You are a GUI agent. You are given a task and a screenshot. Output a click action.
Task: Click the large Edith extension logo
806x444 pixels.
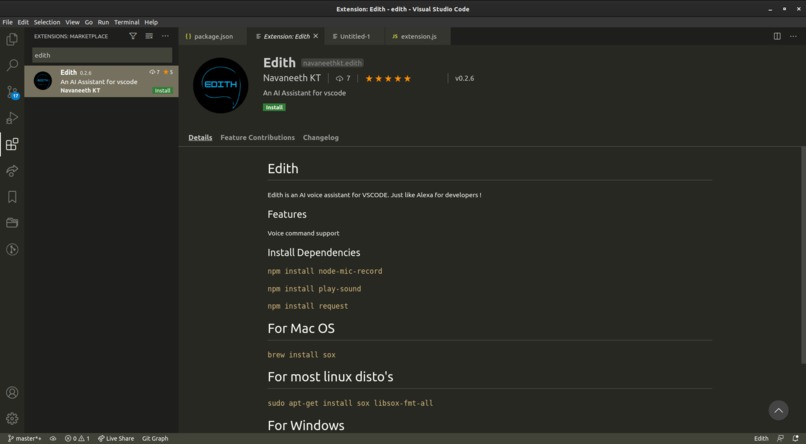click(221, 85)
